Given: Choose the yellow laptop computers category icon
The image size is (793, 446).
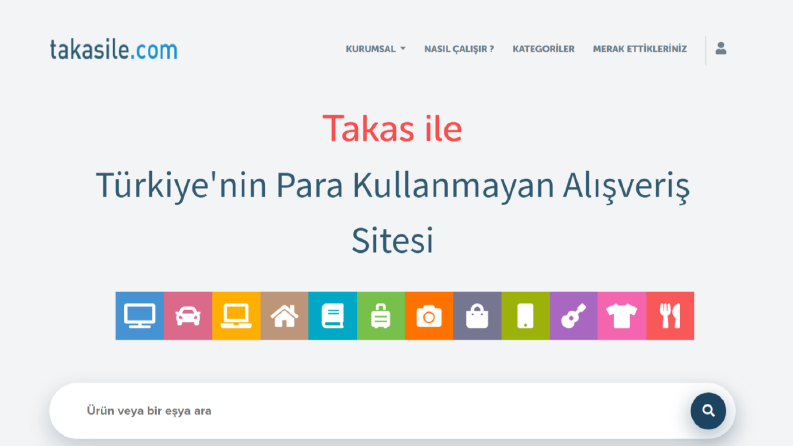Looking at the screenshot, I should 236,316.
